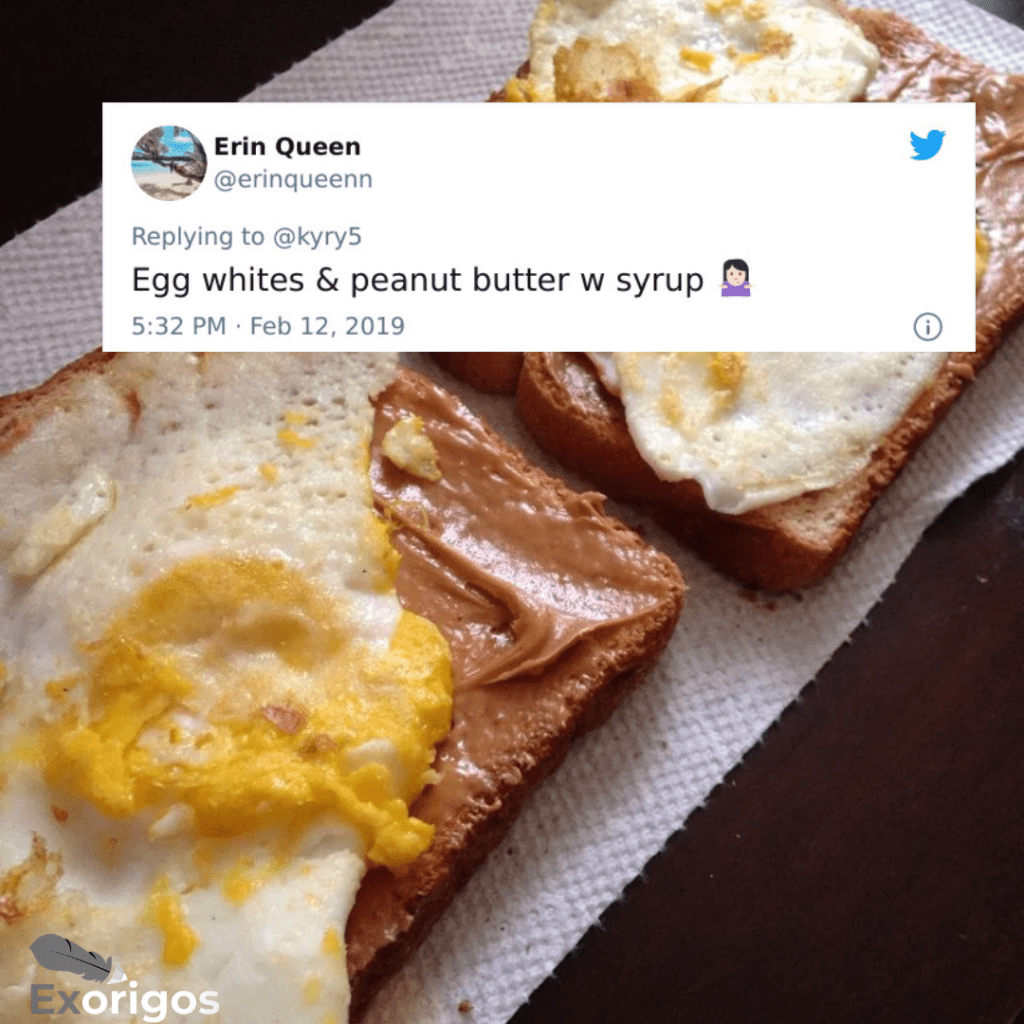This screenshot has height=1024, width=1024.
Task: Visit the @erinqueenn handle
Action: (x=293, y=179)
